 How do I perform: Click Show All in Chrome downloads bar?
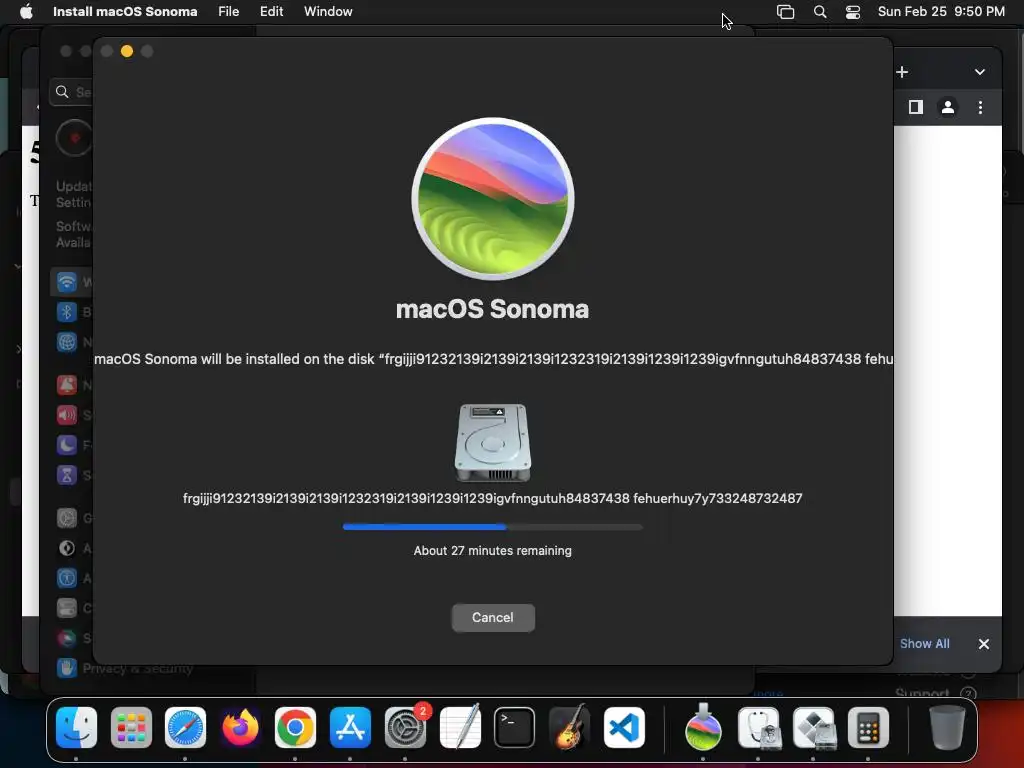pos(924,643)
